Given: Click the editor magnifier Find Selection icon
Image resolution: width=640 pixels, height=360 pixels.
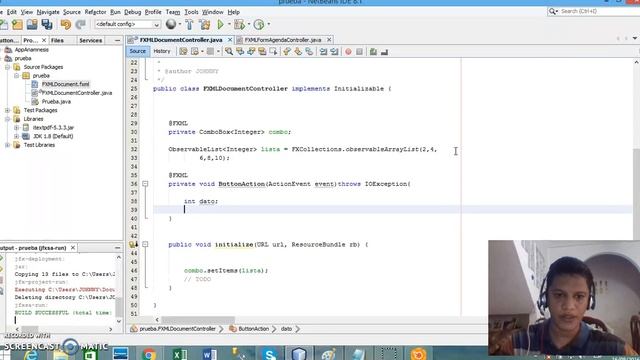Looking at the screenshot, I should (x=229, y=51).
